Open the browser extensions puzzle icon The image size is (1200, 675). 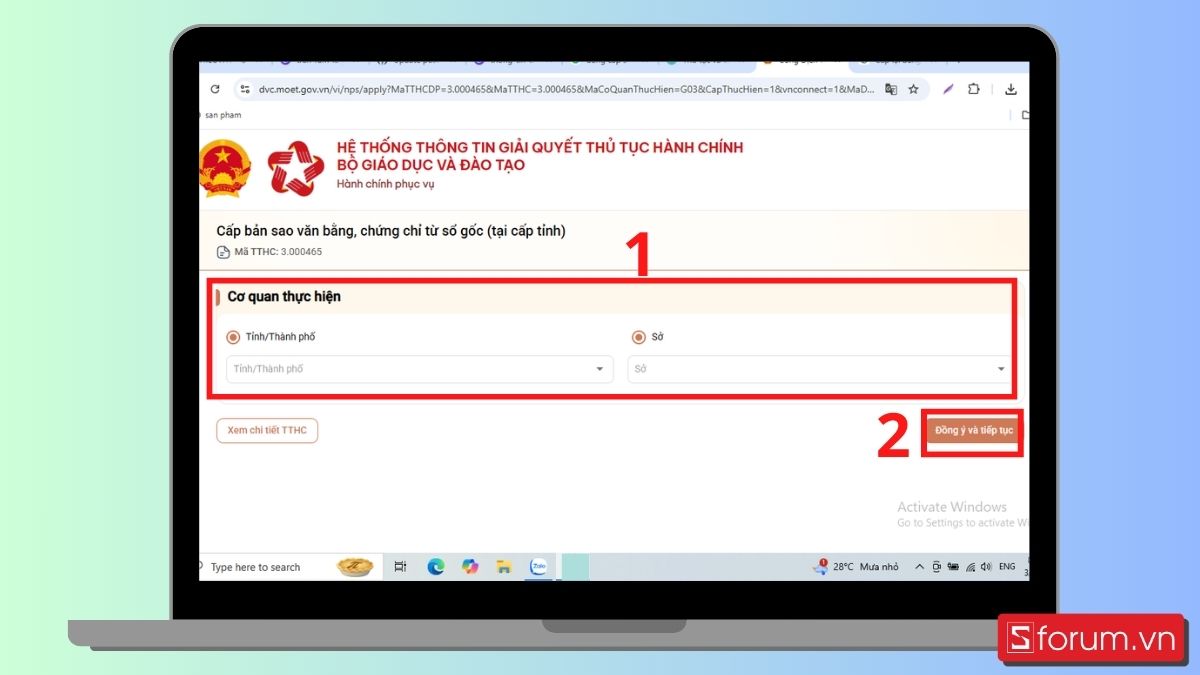point(973,89)
